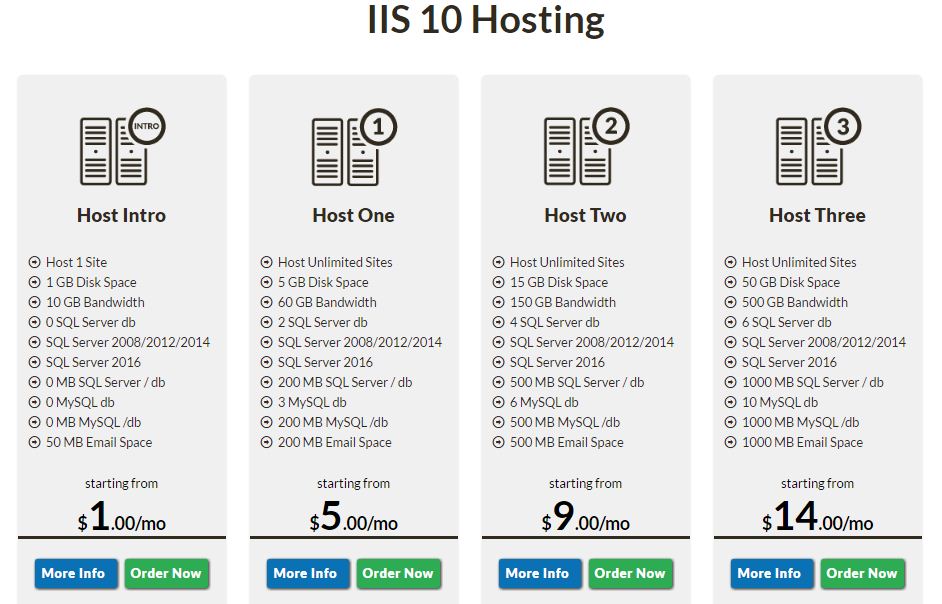Click the 10 MySQL db text
This screenshot has height=604, width=942.
click(x=780, y=402)
